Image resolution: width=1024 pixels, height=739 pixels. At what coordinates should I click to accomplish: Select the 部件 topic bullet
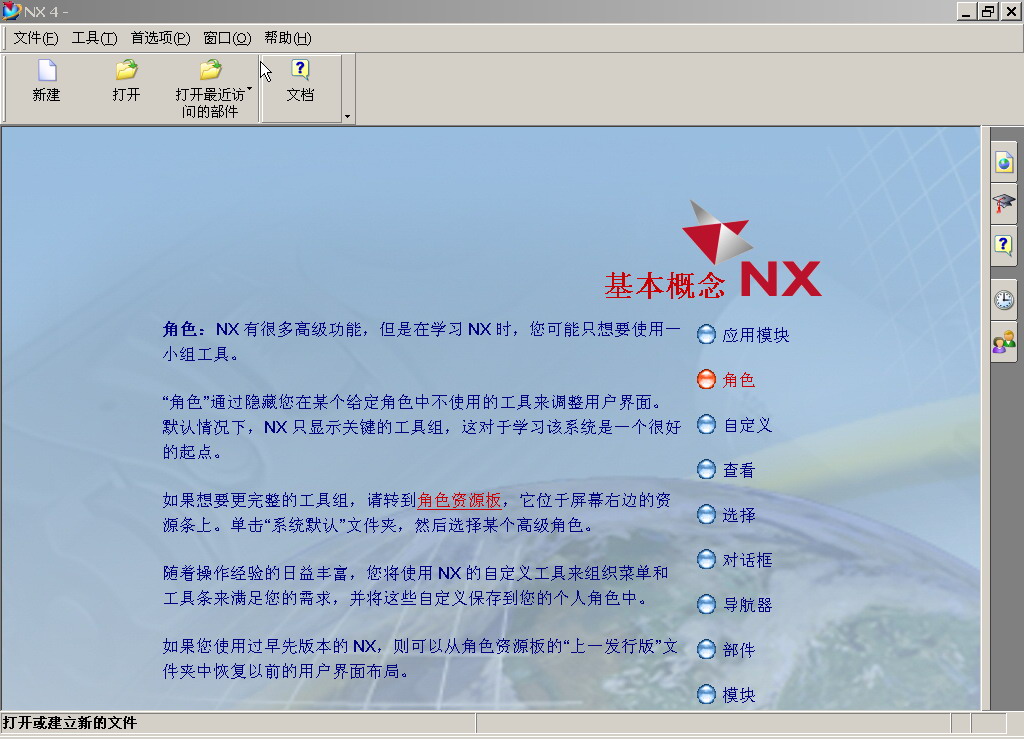[x=706, y=650]
